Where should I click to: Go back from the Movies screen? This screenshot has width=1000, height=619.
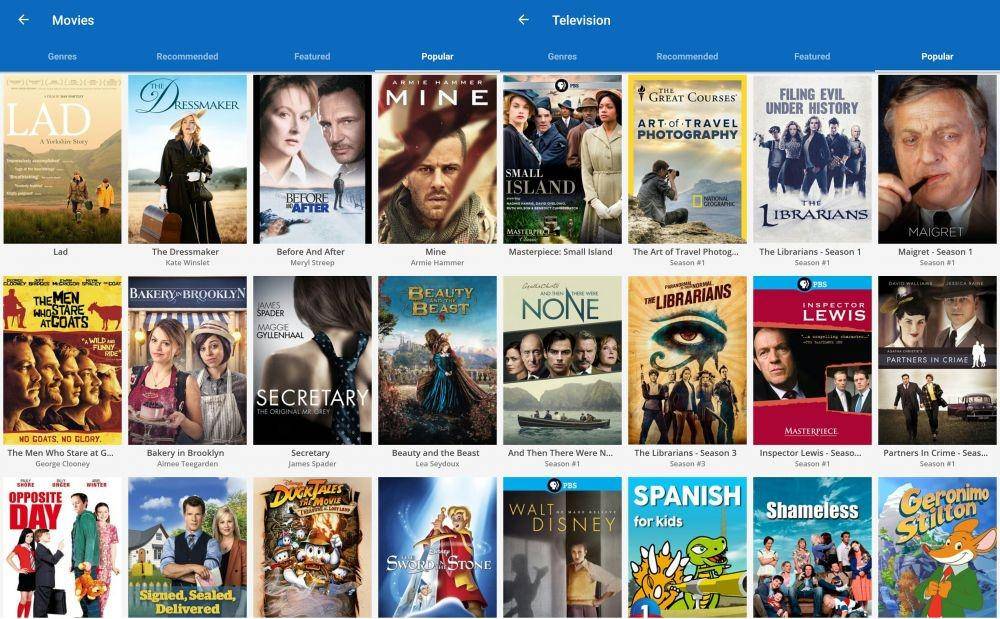(24, 20)
